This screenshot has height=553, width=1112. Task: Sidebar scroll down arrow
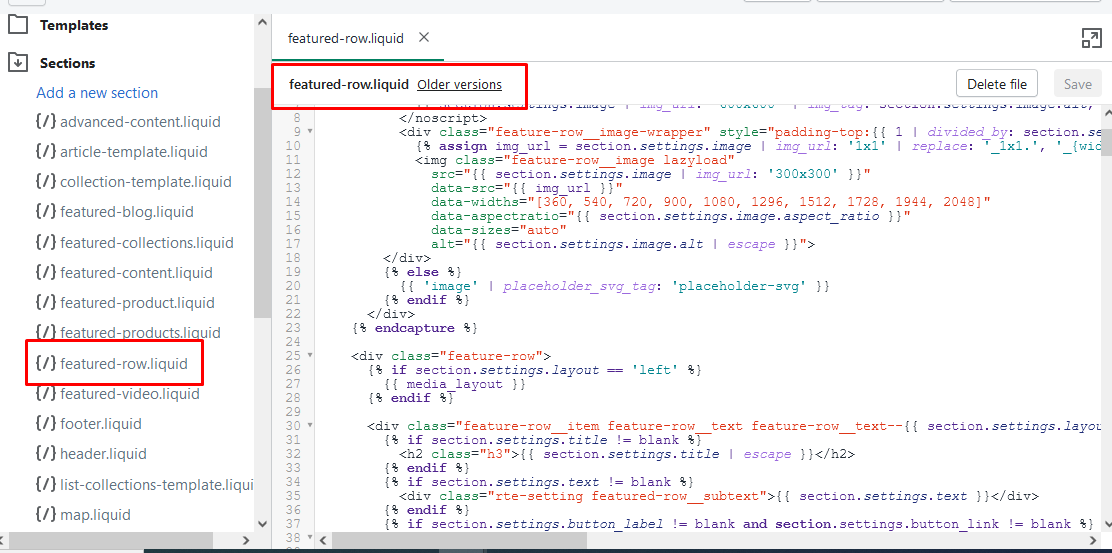coord(262,523)
